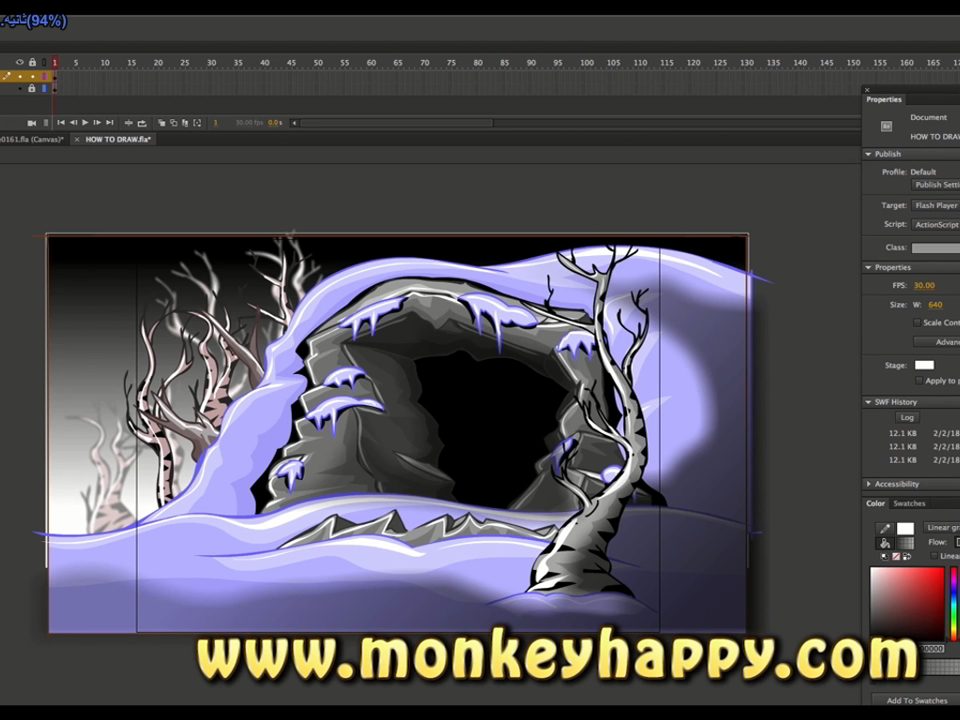Enable the Onion Skin icon

point(162,123)
